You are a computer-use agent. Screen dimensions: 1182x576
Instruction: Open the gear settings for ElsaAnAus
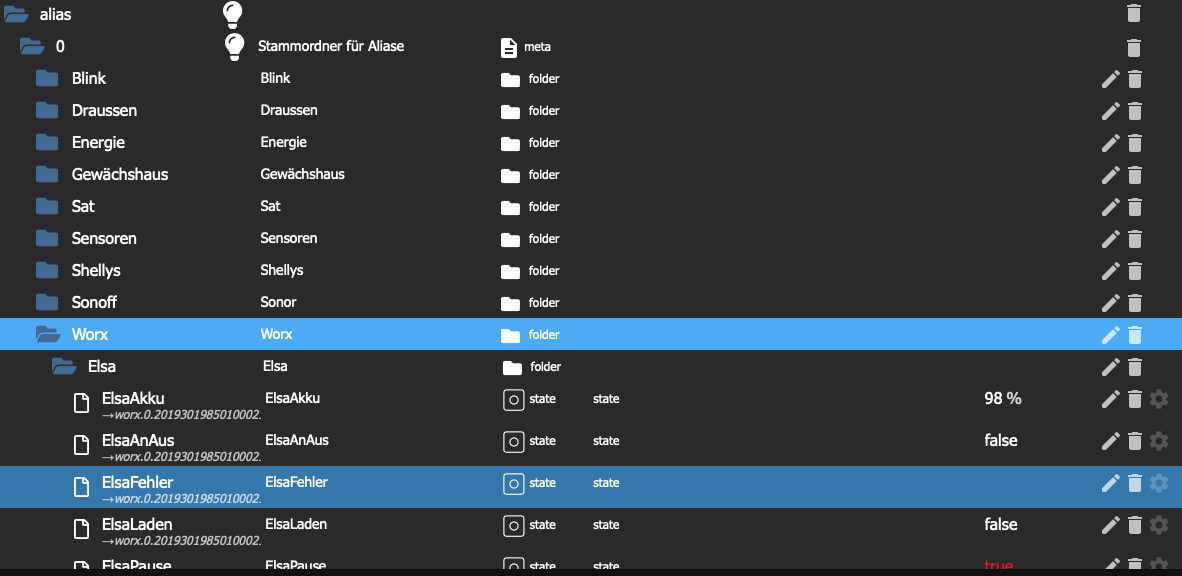tap(1158, 441)
